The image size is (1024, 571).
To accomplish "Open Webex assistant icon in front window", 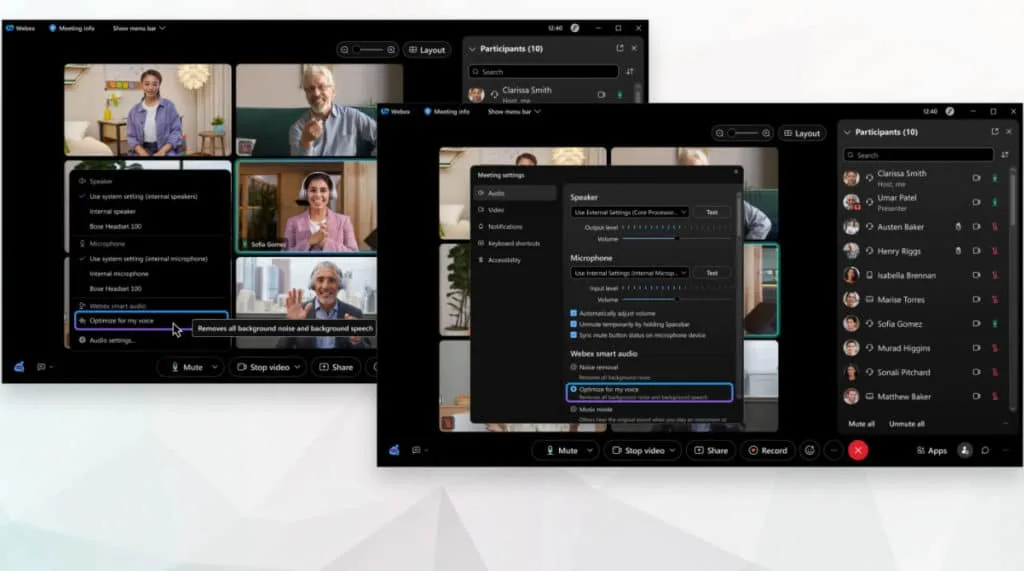I will pyautogui.click(x=394, y=450).
